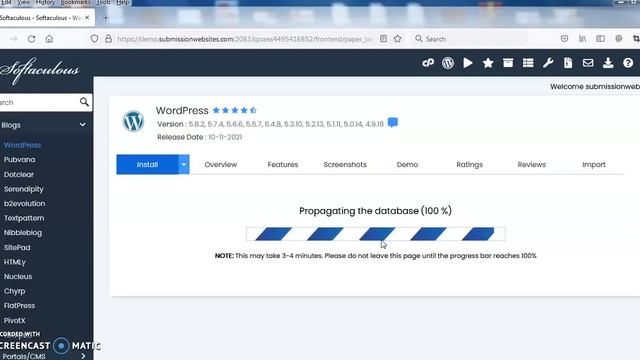Focus the sidebar script search field
This screenshot has width=640, height=360.
click(x=39, y=102)
